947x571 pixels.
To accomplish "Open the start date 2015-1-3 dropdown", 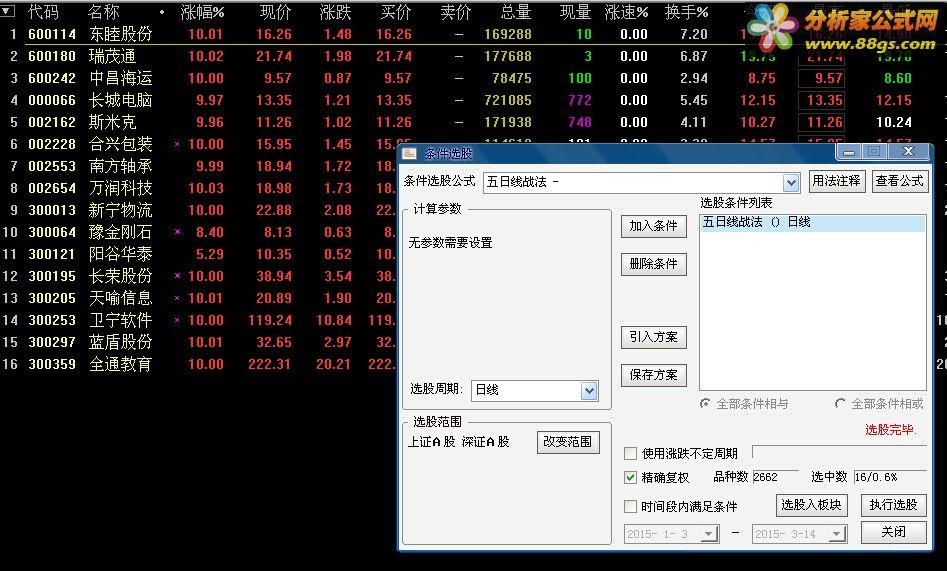I will click(709, 534).
